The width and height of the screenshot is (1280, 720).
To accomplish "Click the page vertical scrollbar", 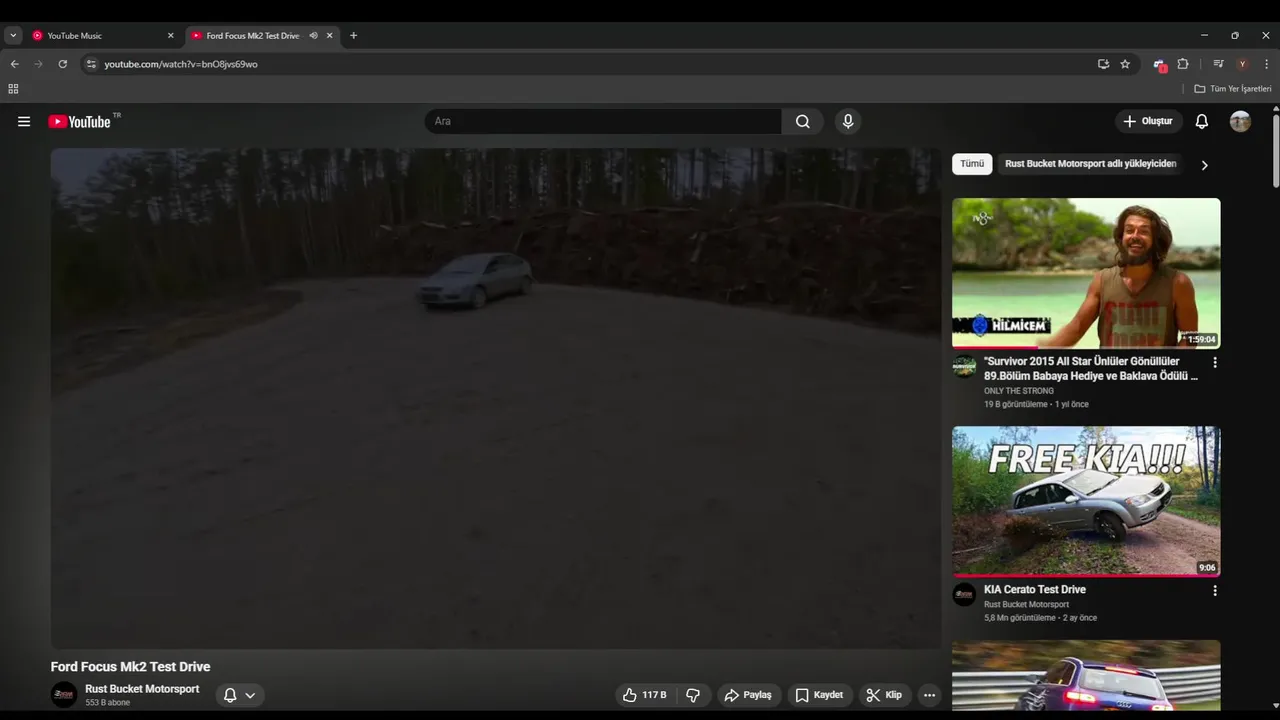I will pyautogui.click(x=1275, y=150).
